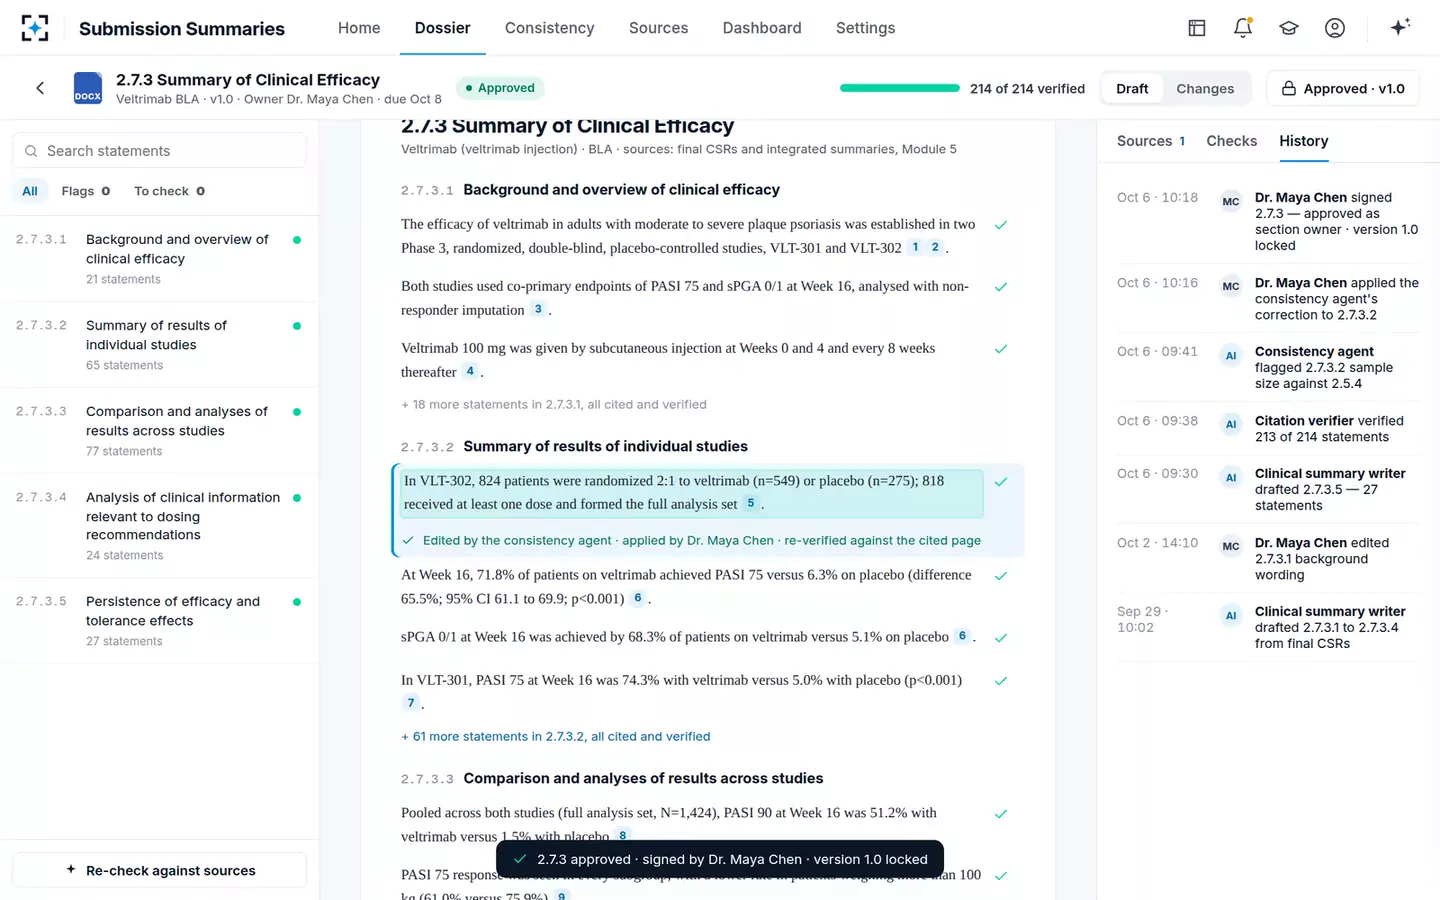Image resolution: width=1440 pixels, height=900 pixels.
Task: Open section 2.7.3.5 Persistence of efficacy
Action: (x=160, y=620)
